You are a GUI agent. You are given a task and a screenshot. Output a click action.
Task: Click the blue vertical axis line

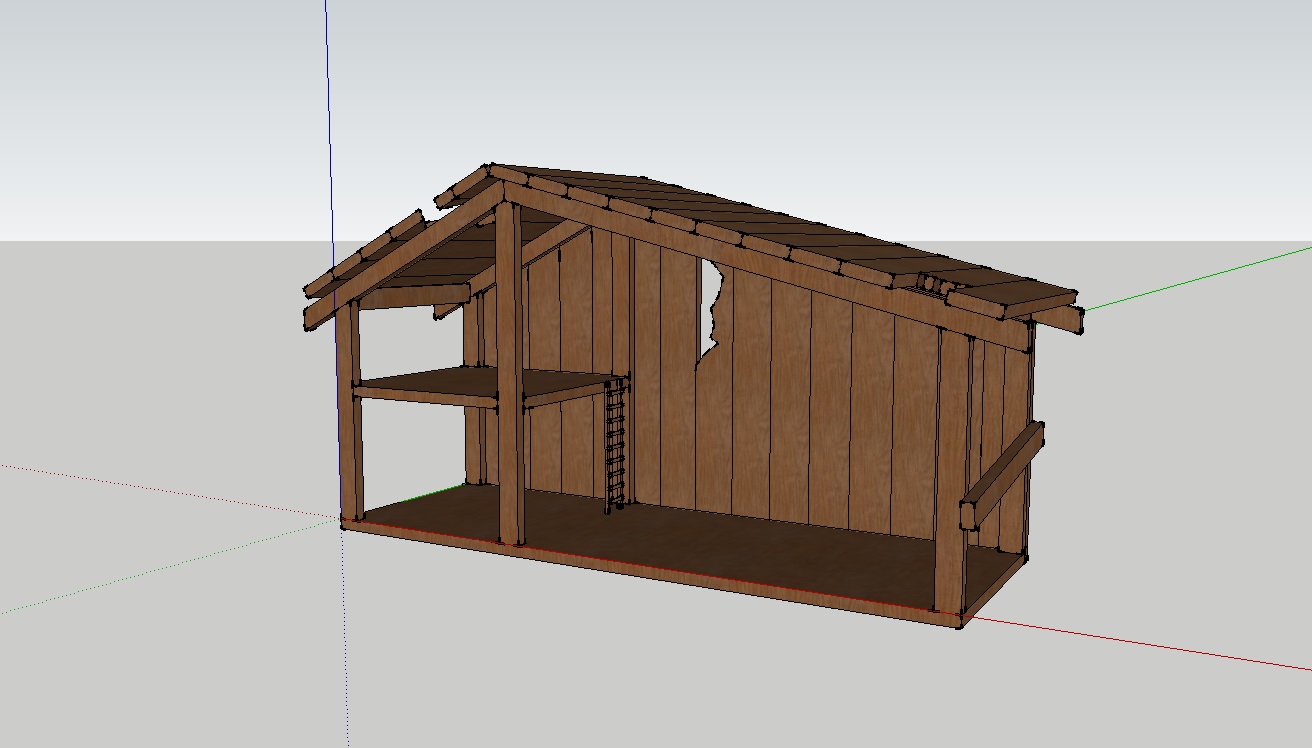[330, 120]
